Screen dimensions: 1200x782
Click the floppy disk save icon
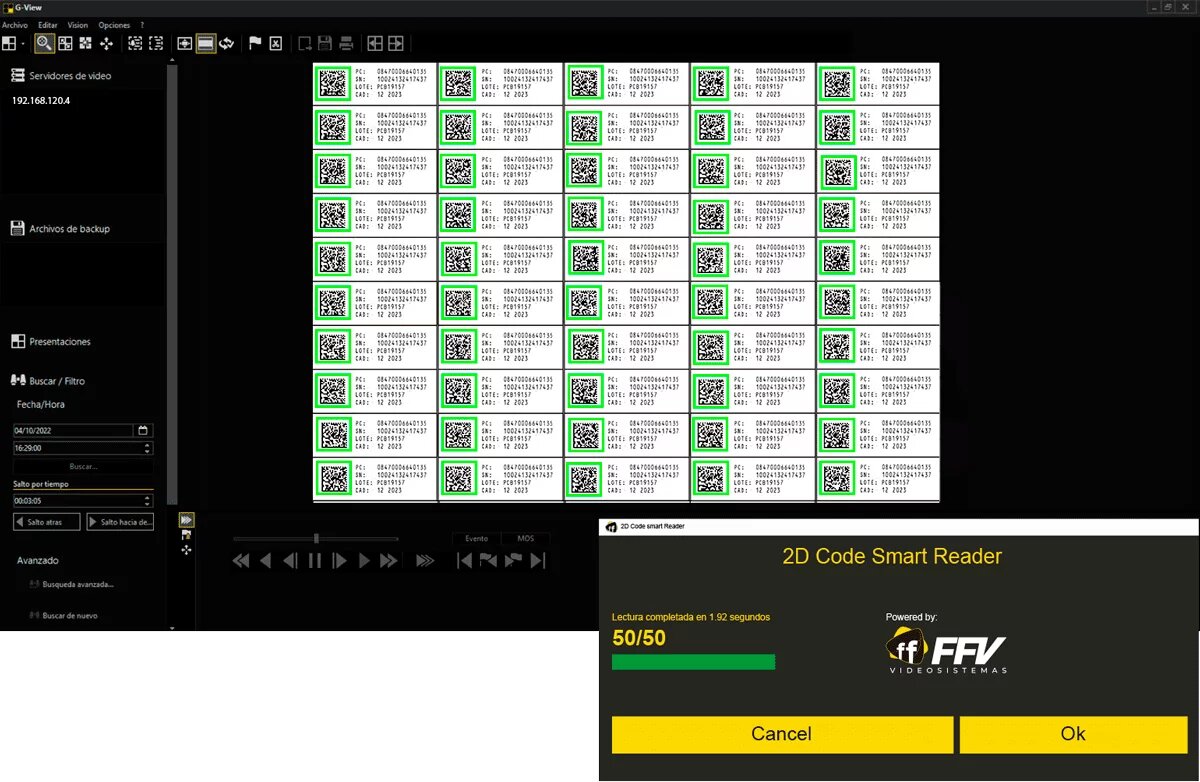[325, 43]
